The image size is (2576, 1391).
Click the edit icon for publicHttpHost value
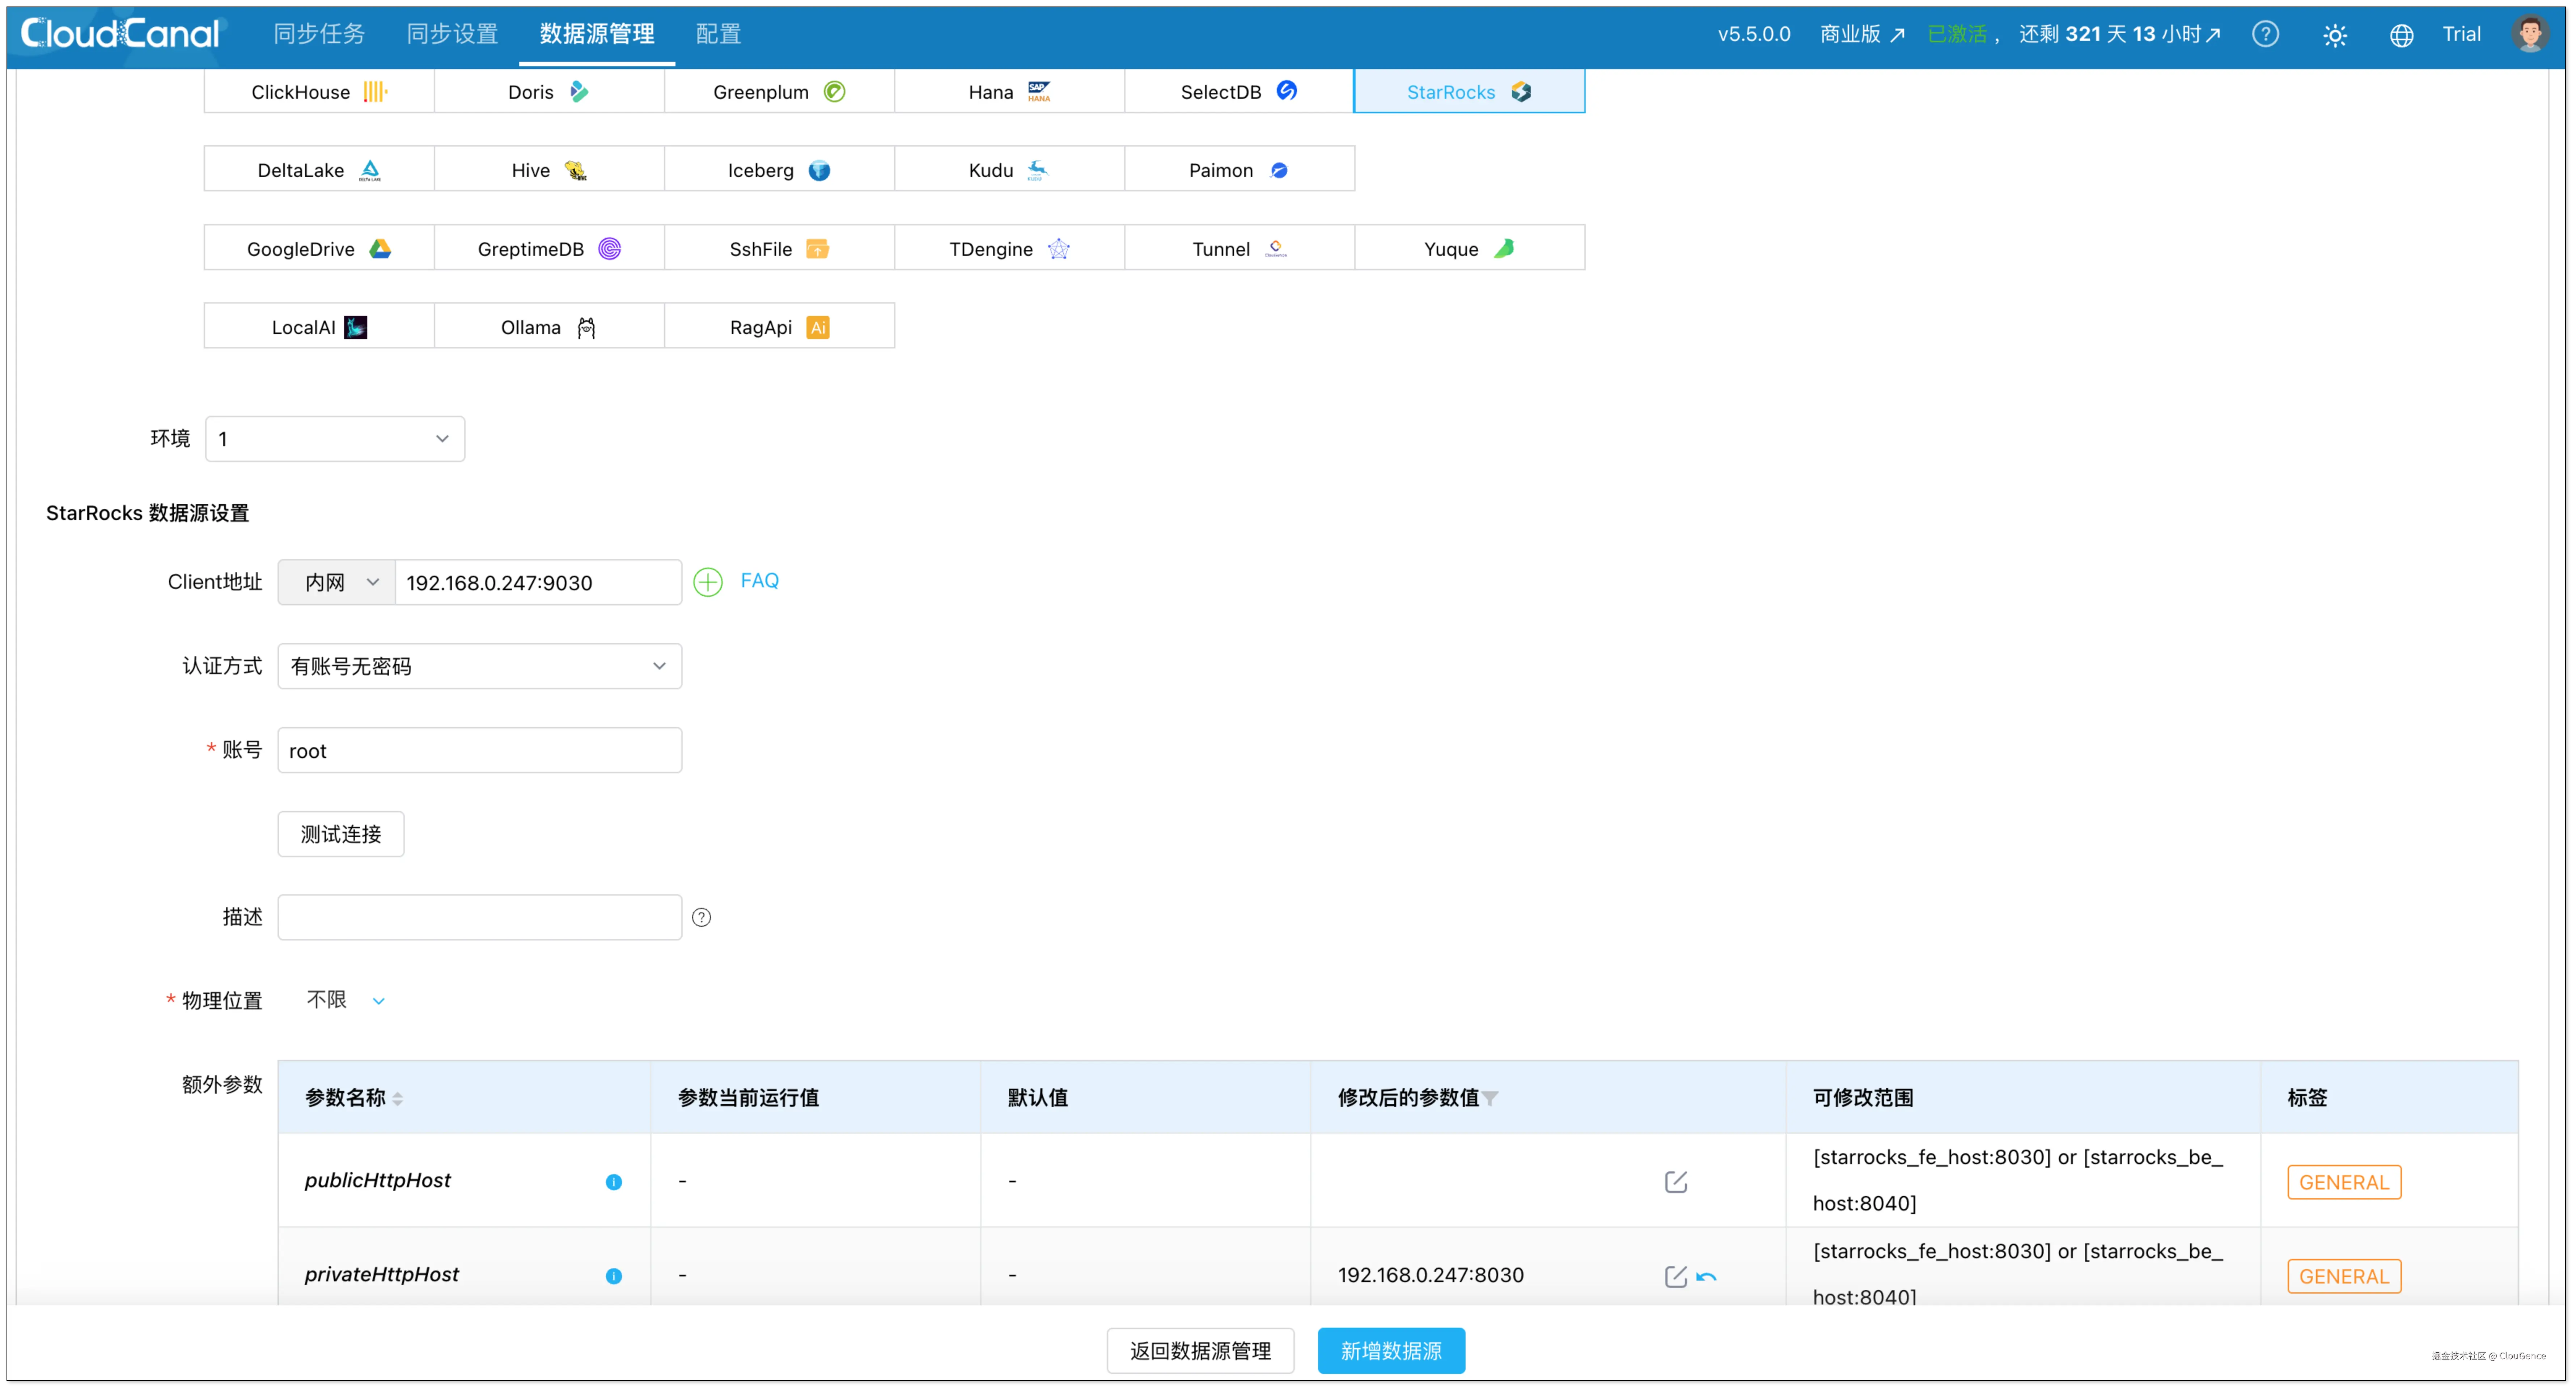[1675, 1182]
